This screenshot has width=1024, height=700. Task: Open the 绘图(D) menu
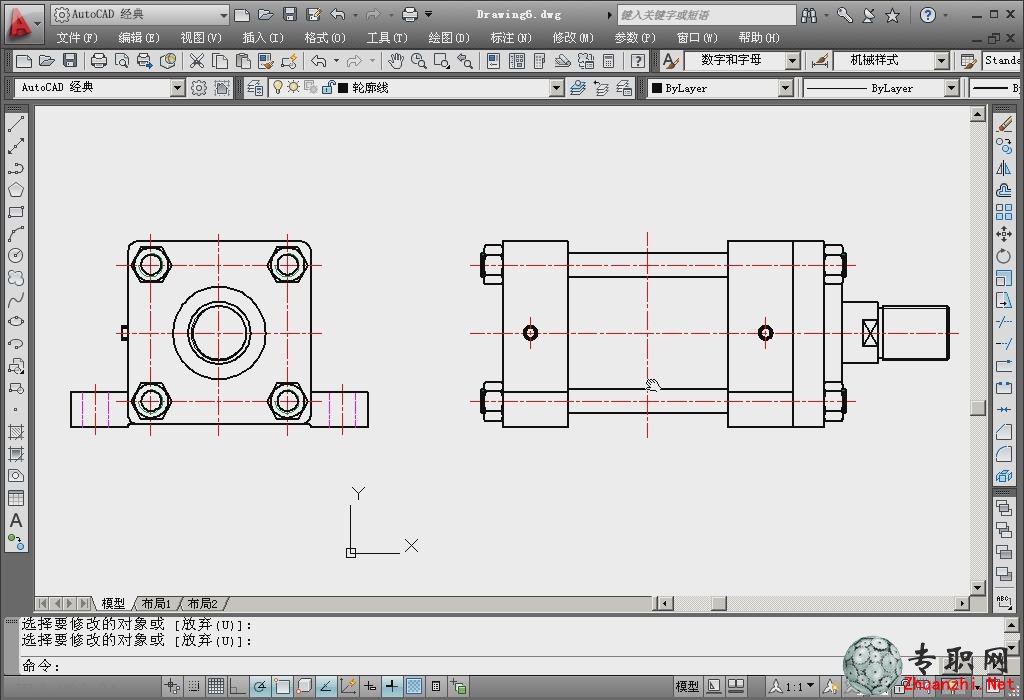pos(449,38)
